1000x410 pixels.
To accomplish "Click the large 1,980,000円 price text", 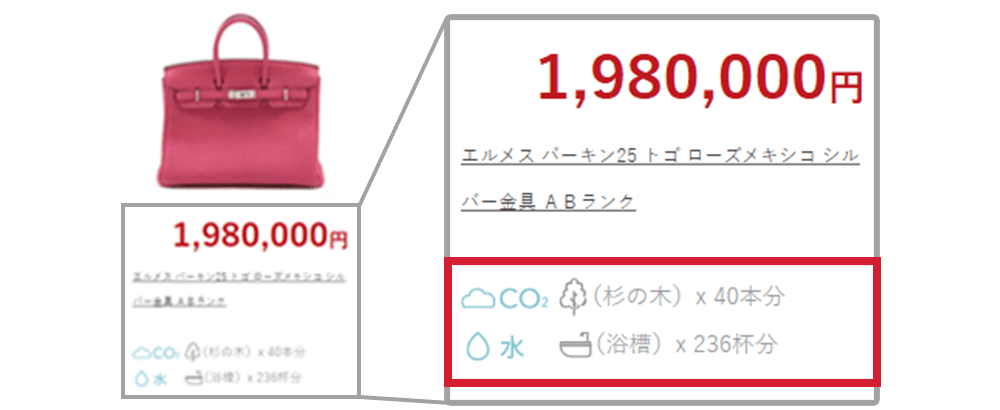I will click(x=700, y=78).
